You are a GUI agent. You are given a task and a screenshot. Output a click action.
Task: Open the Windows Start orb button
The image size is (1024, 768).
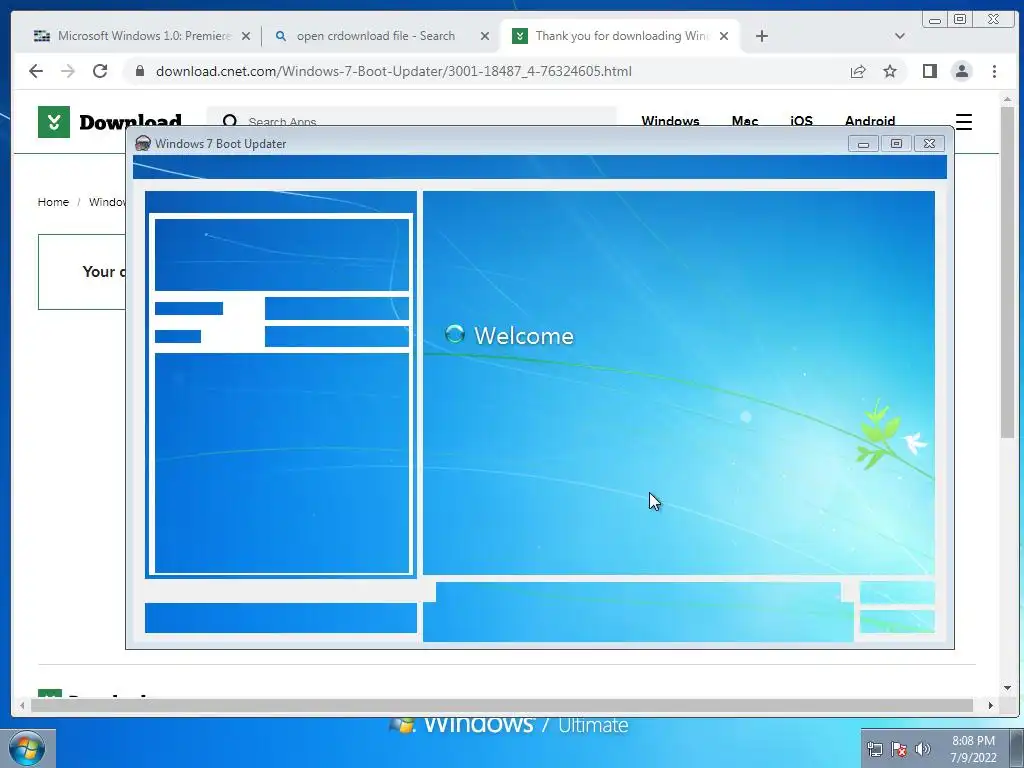click(27, 749)
